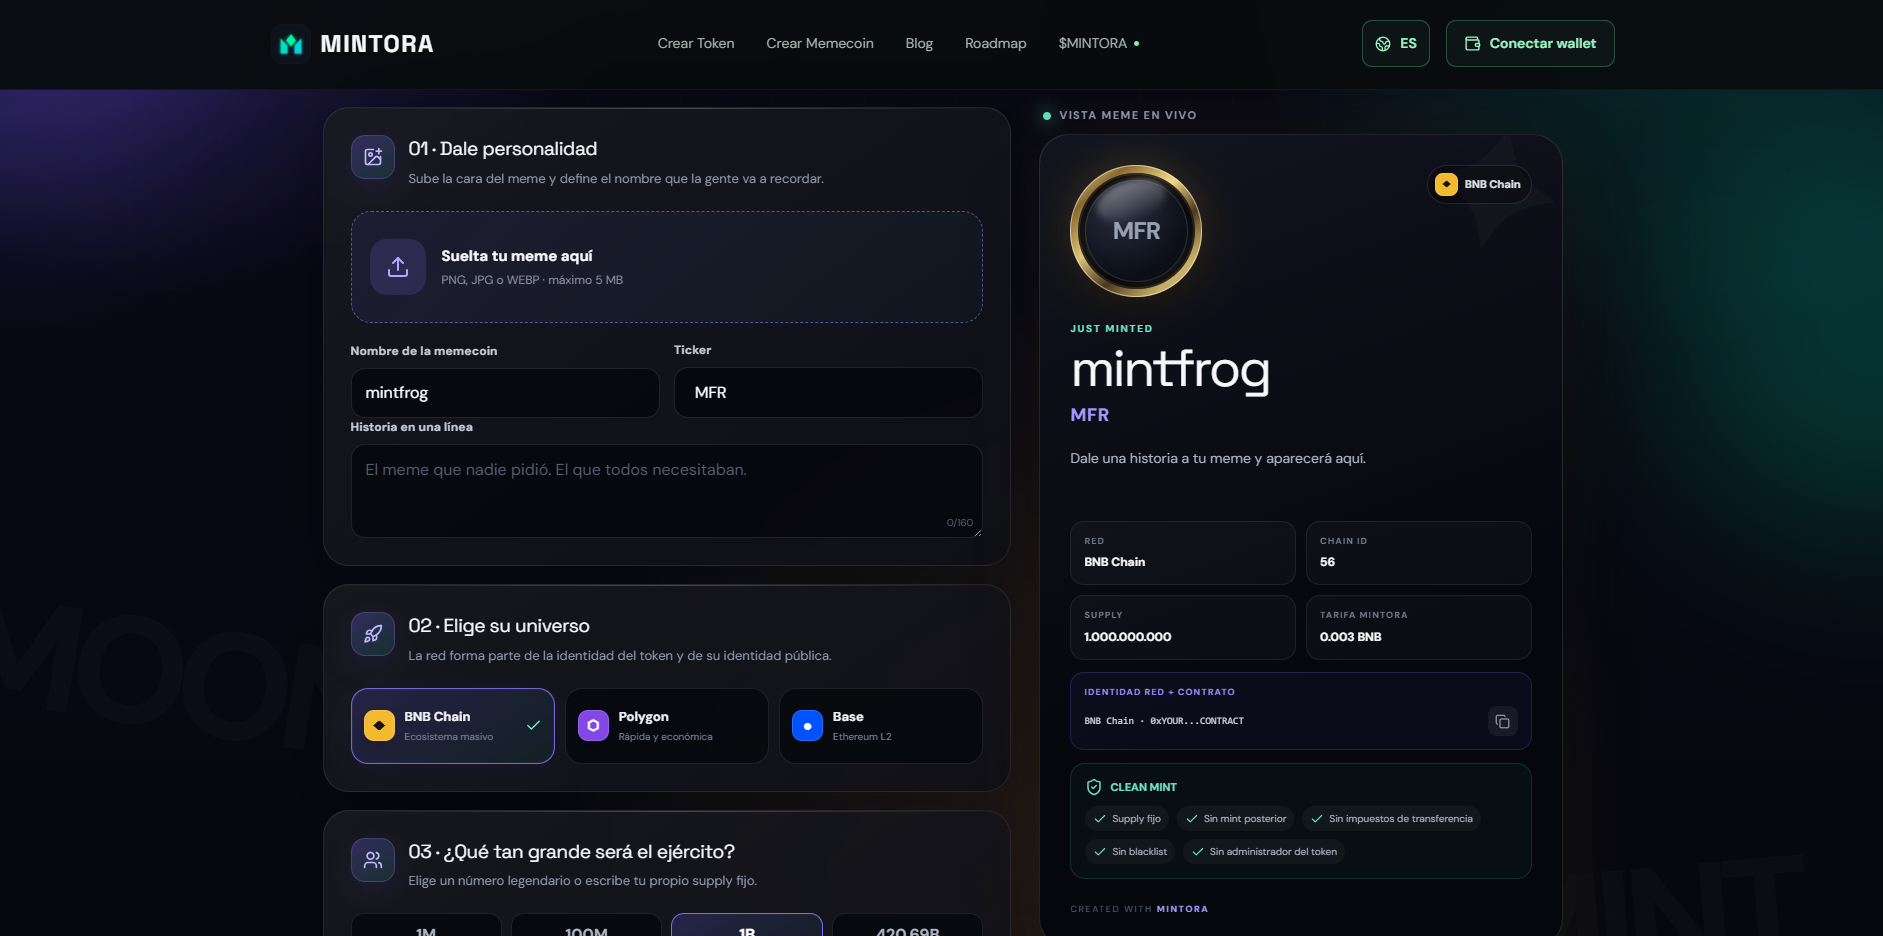Click the Historia en una línea textarea
The image size is (1883, 936).
point(667,491)
